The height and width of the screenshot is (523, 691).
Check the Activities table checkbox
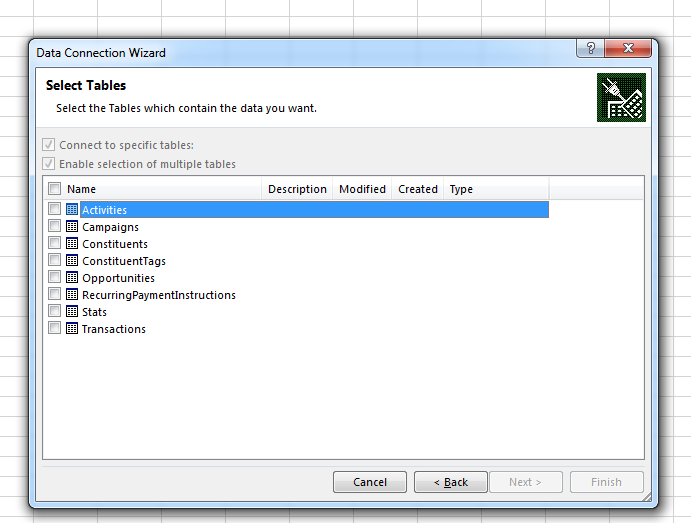coord(55,209)
